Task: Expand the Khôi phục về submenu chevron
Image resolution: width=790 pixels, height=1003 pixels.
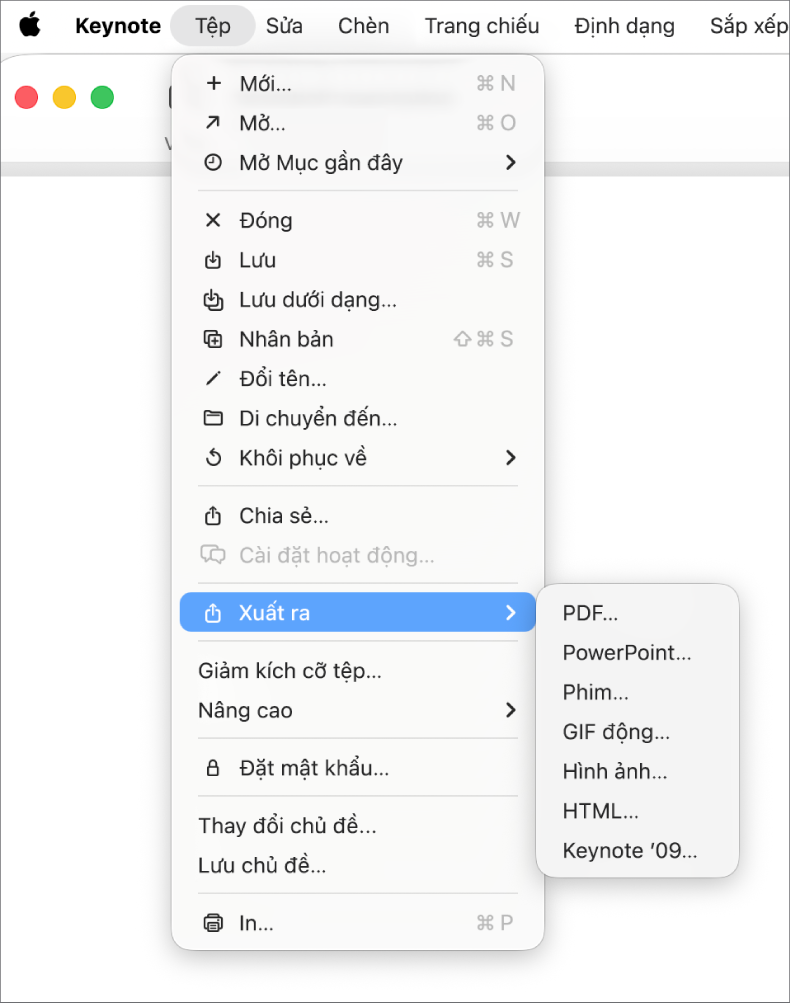Action: point(510,458)
